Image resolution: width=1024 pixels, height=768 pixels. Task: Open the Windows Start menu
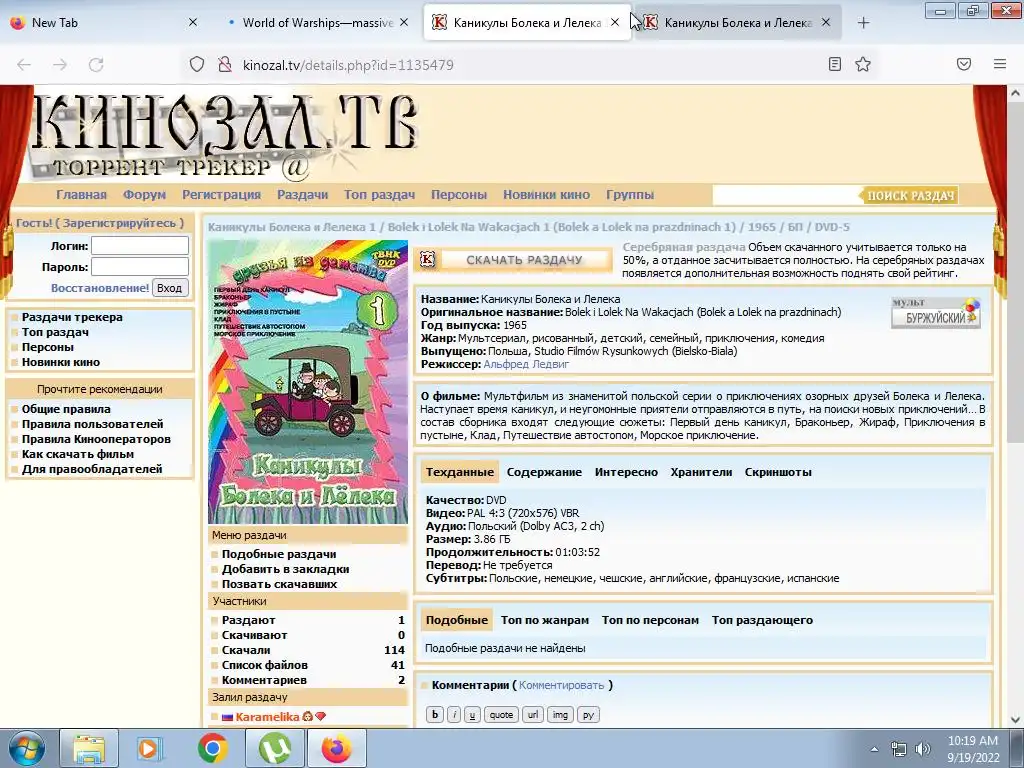click(27, 748)
